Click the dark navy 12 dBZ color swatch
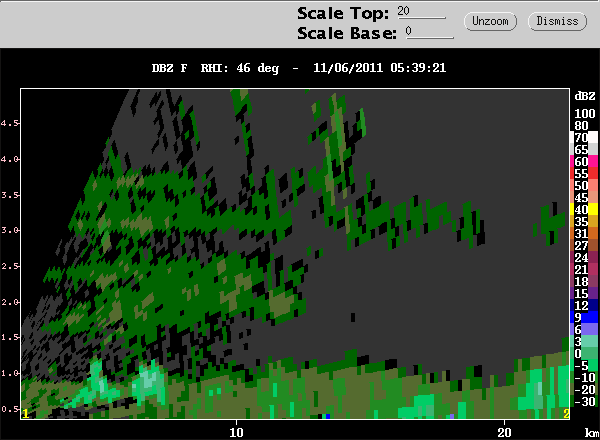Screen dimensions: 600x440 tap(593, 305)
